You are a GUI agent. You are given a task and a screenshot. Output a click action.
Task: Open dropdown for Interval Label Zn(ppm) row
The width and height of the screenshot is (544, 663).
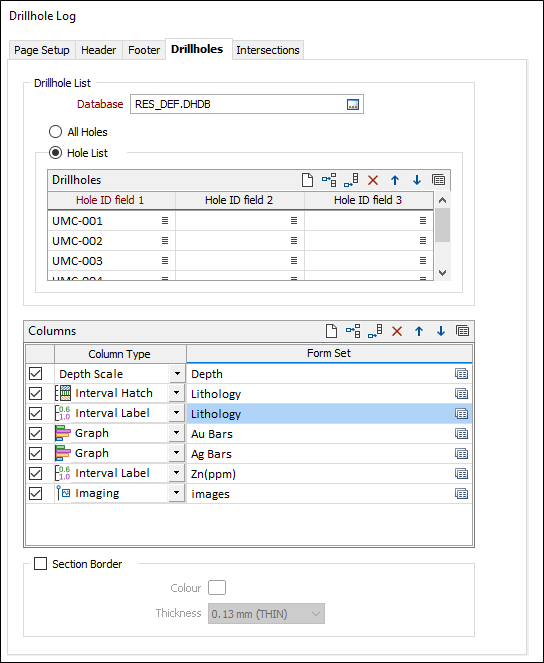pos(177,473)
